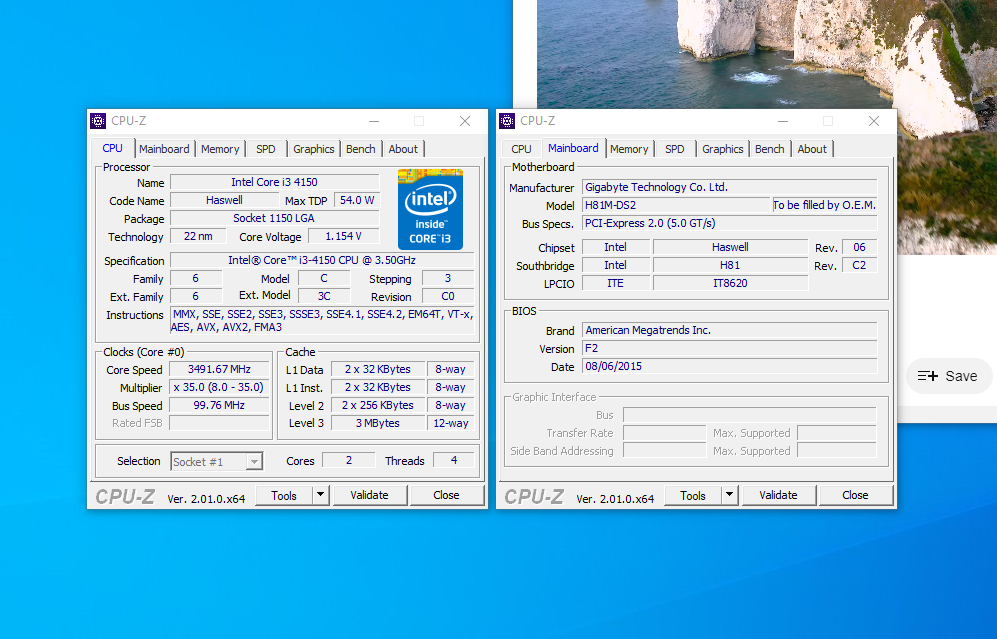Click the Close button in the left window
997x639 pixels.
click(446, 495)
